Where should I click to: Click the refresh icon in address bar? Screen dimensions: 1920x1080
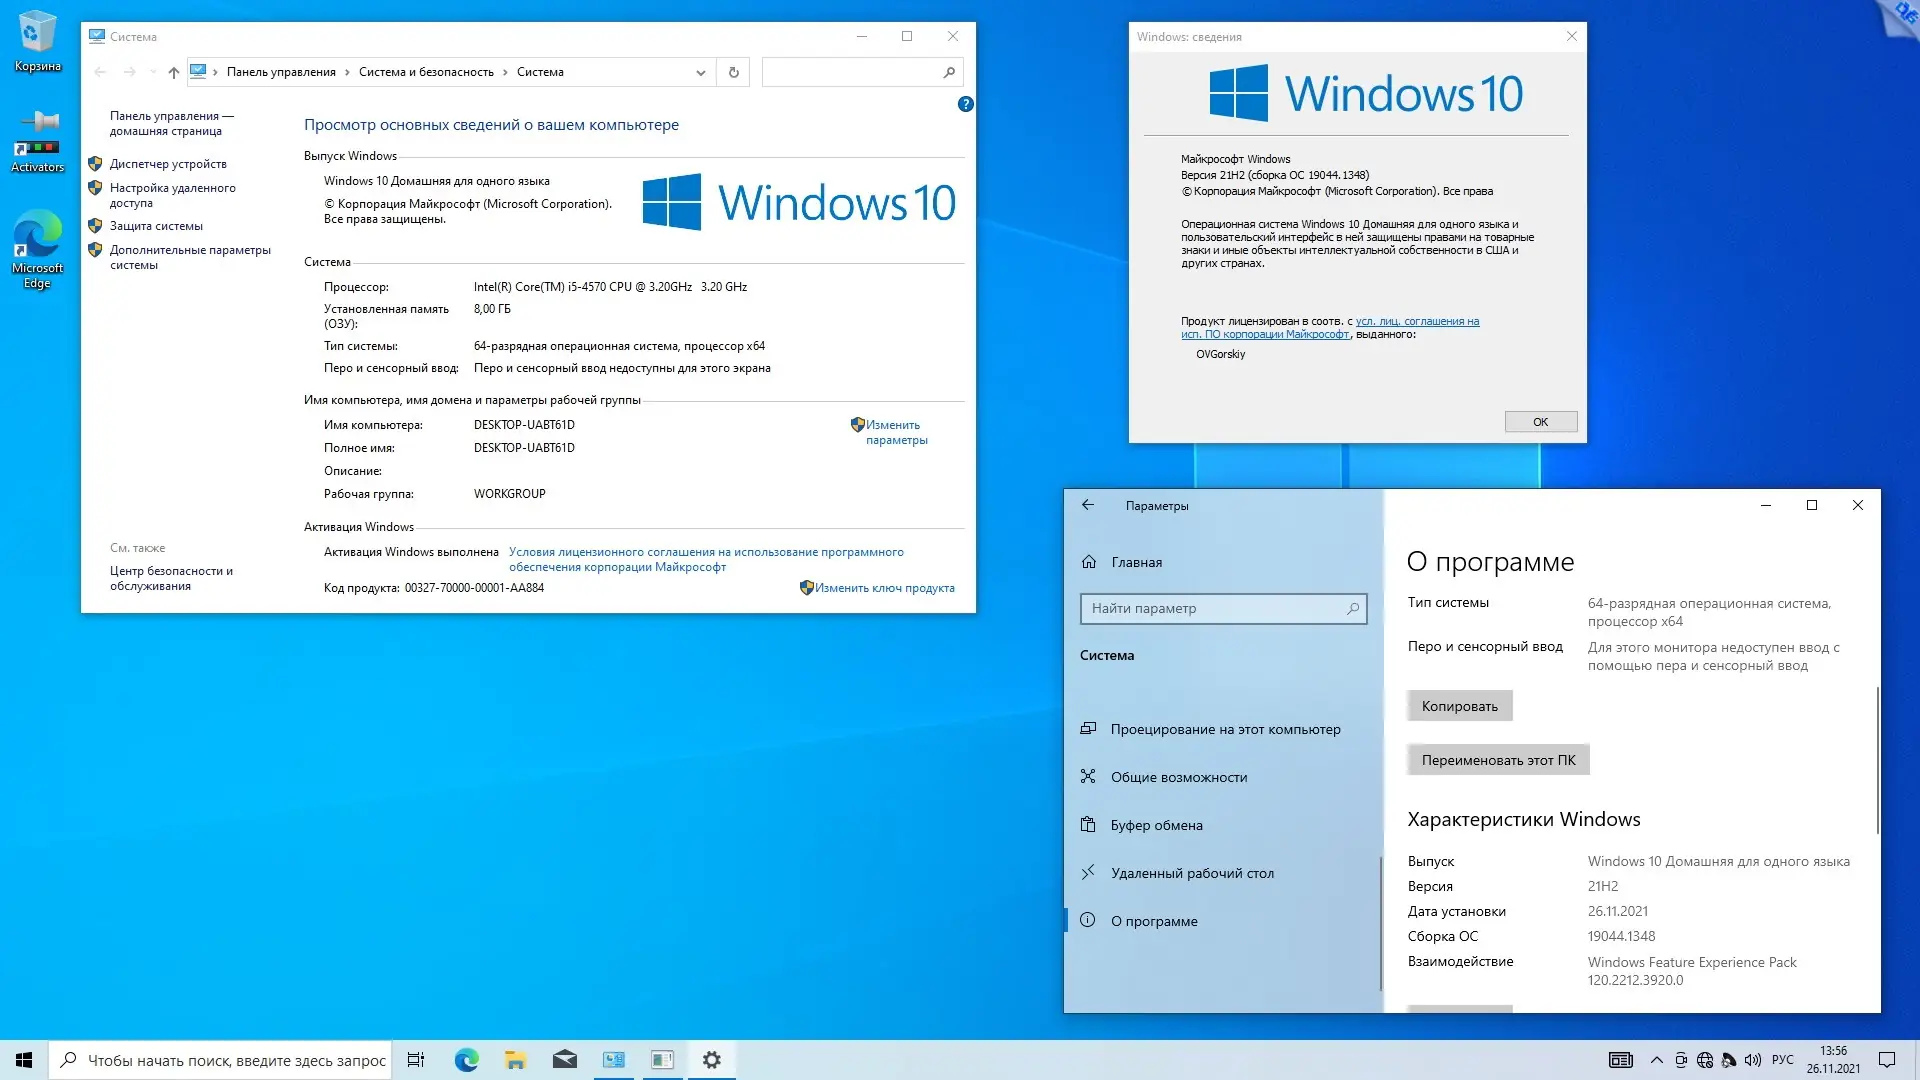point(733,72)
